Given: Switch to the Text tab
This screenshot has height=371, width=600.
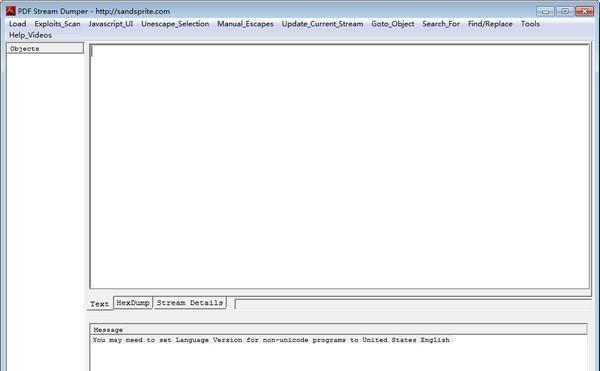Looking at the screenshot, I should pos(99,304).
